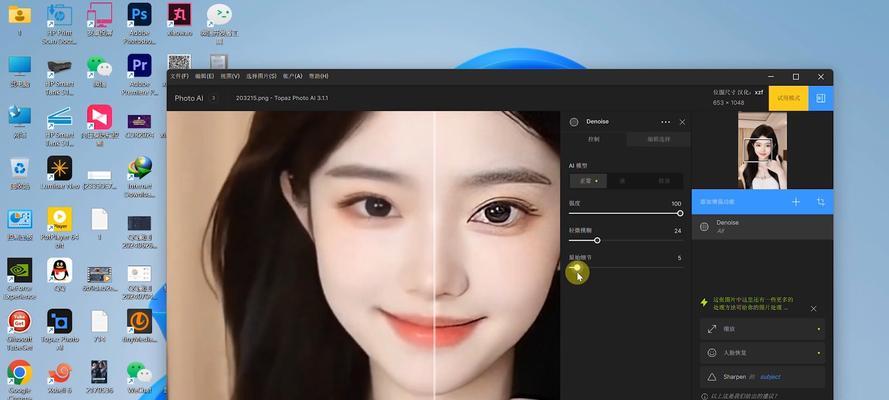Open the 视图(V) menu

(230, 76)
